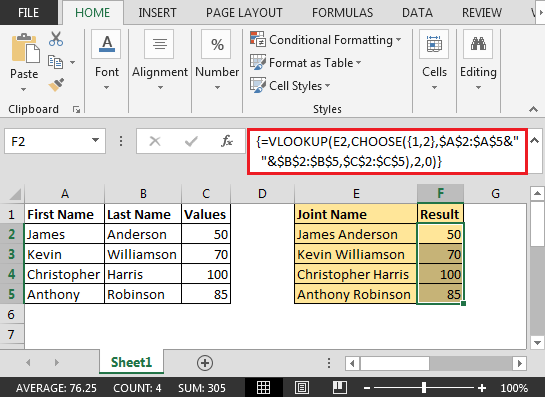Select the Sheet1 worksheet tab

pos(131,362)
